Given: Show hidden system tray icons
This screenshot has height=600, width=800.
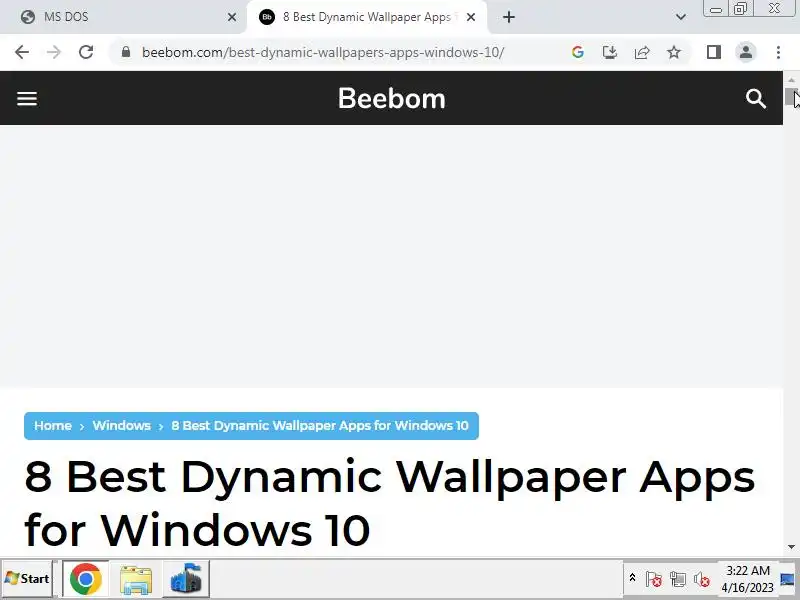Looking at the screenshot, I should (x=632, y=578).
